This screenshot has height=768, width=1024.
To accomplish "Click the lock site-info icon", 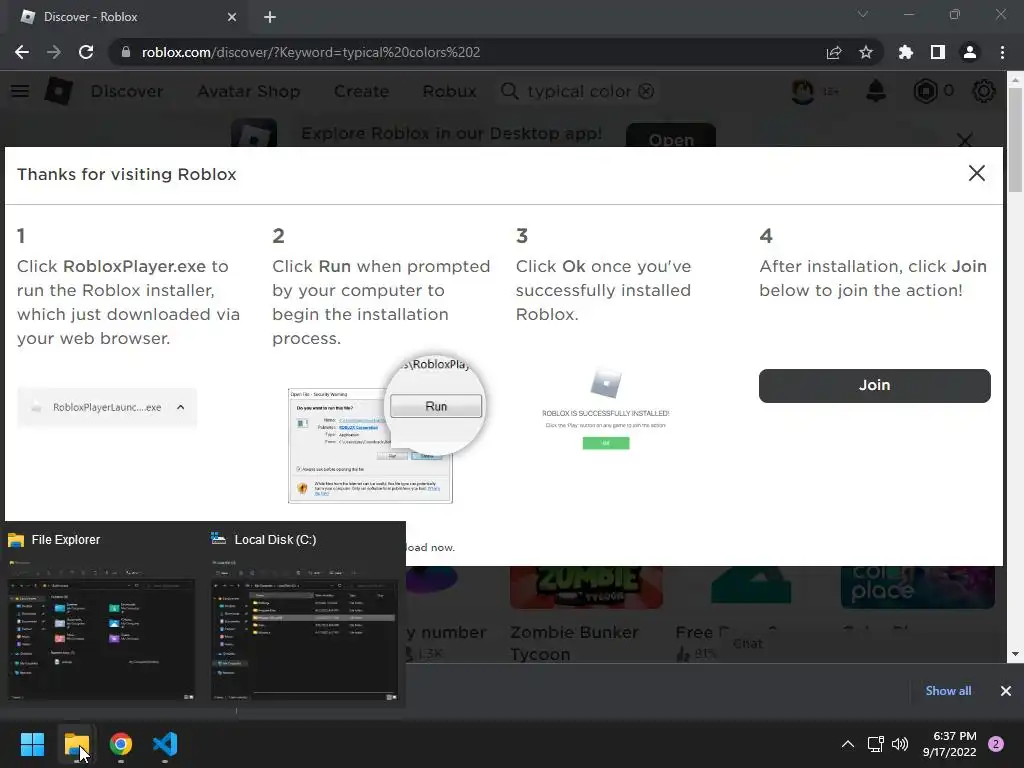I will 125,52.
